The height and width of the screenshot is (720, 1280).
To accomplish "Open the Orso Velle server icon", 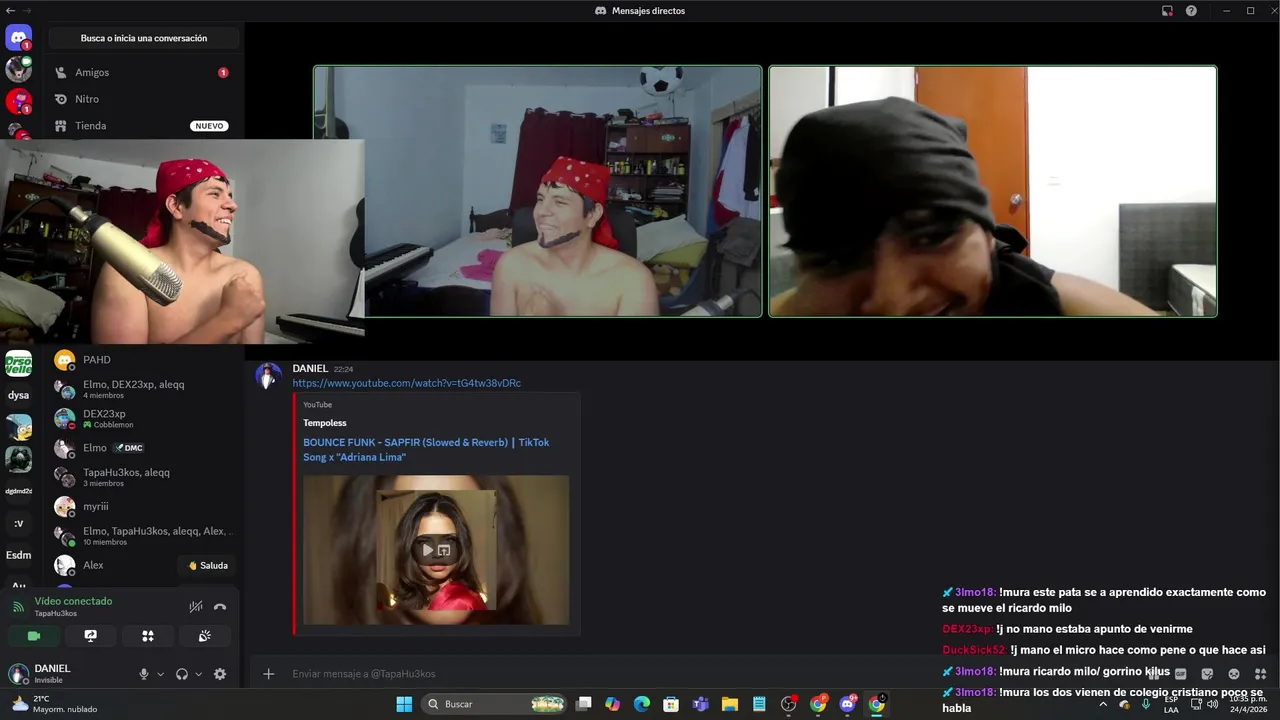I will (18, 363).
